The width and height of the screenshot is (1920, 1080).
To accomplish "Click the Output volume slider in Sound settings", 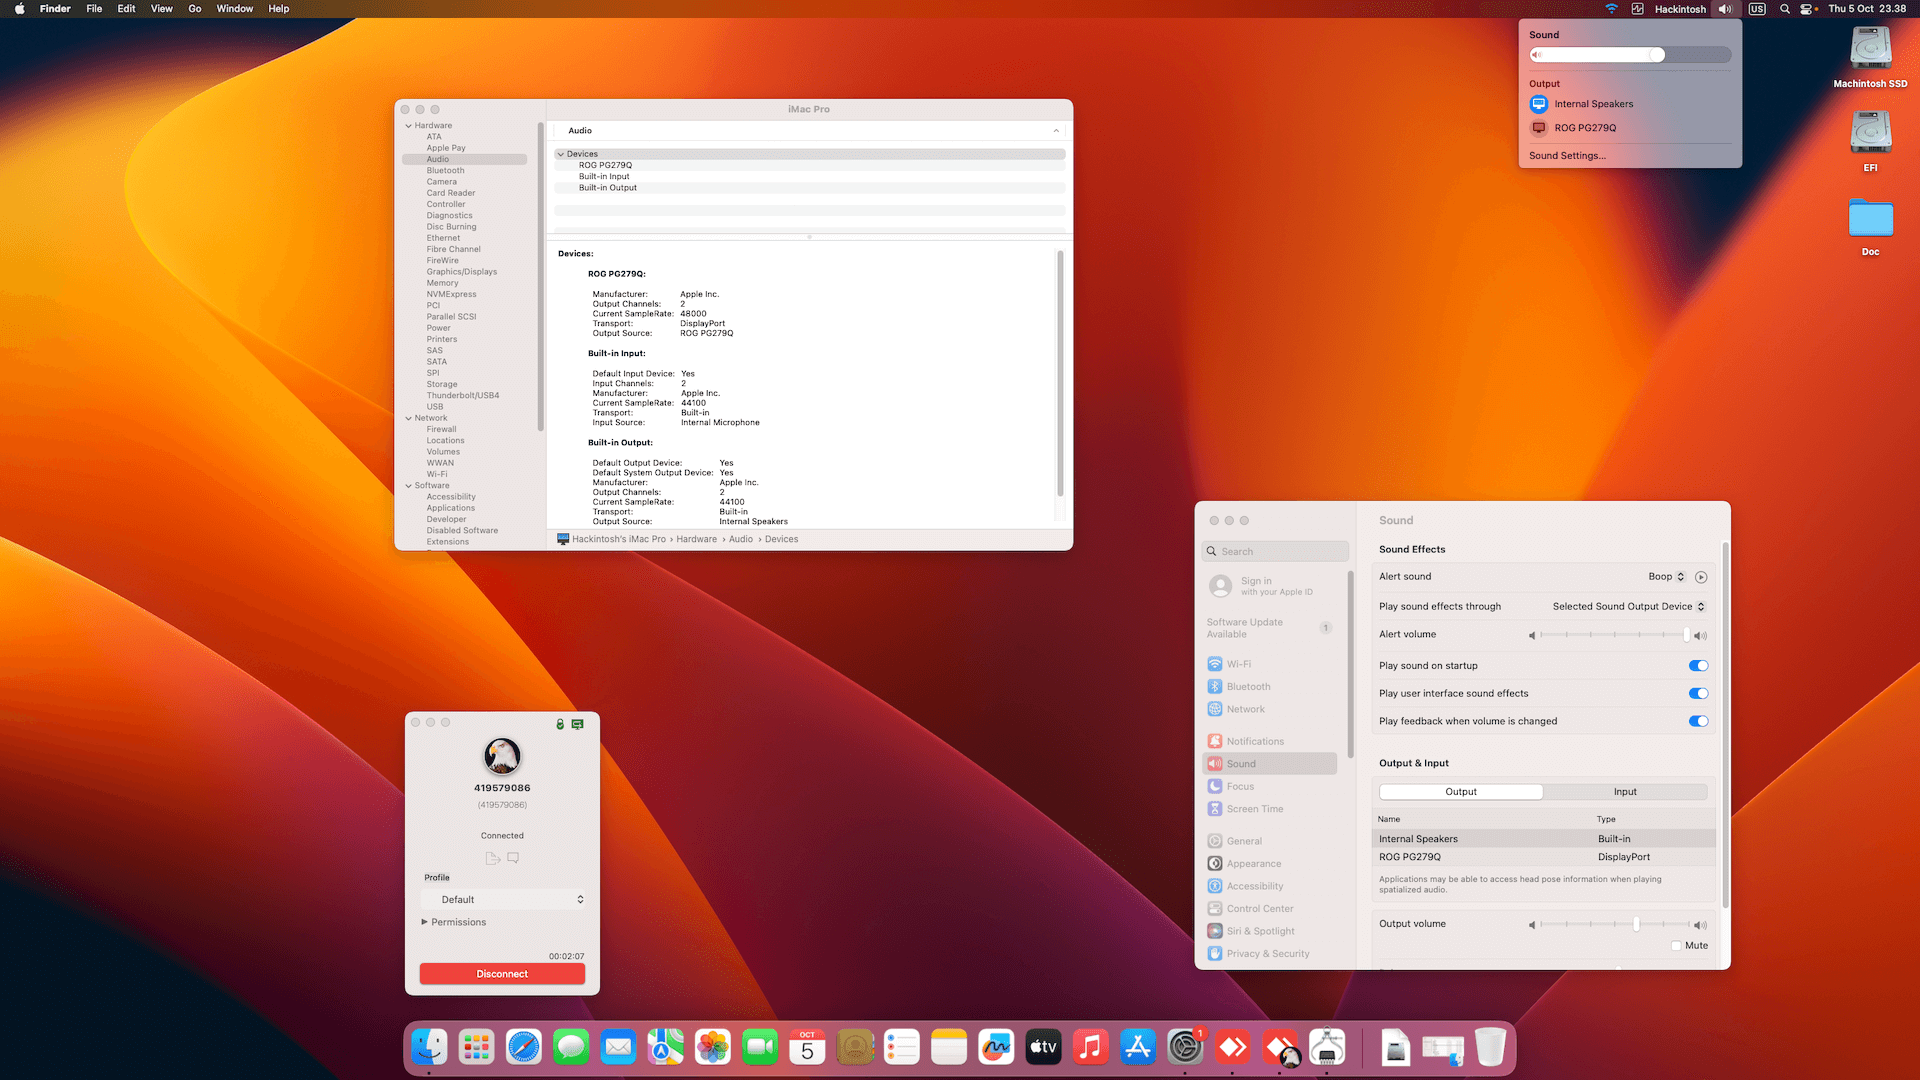I will point(1614,925).
